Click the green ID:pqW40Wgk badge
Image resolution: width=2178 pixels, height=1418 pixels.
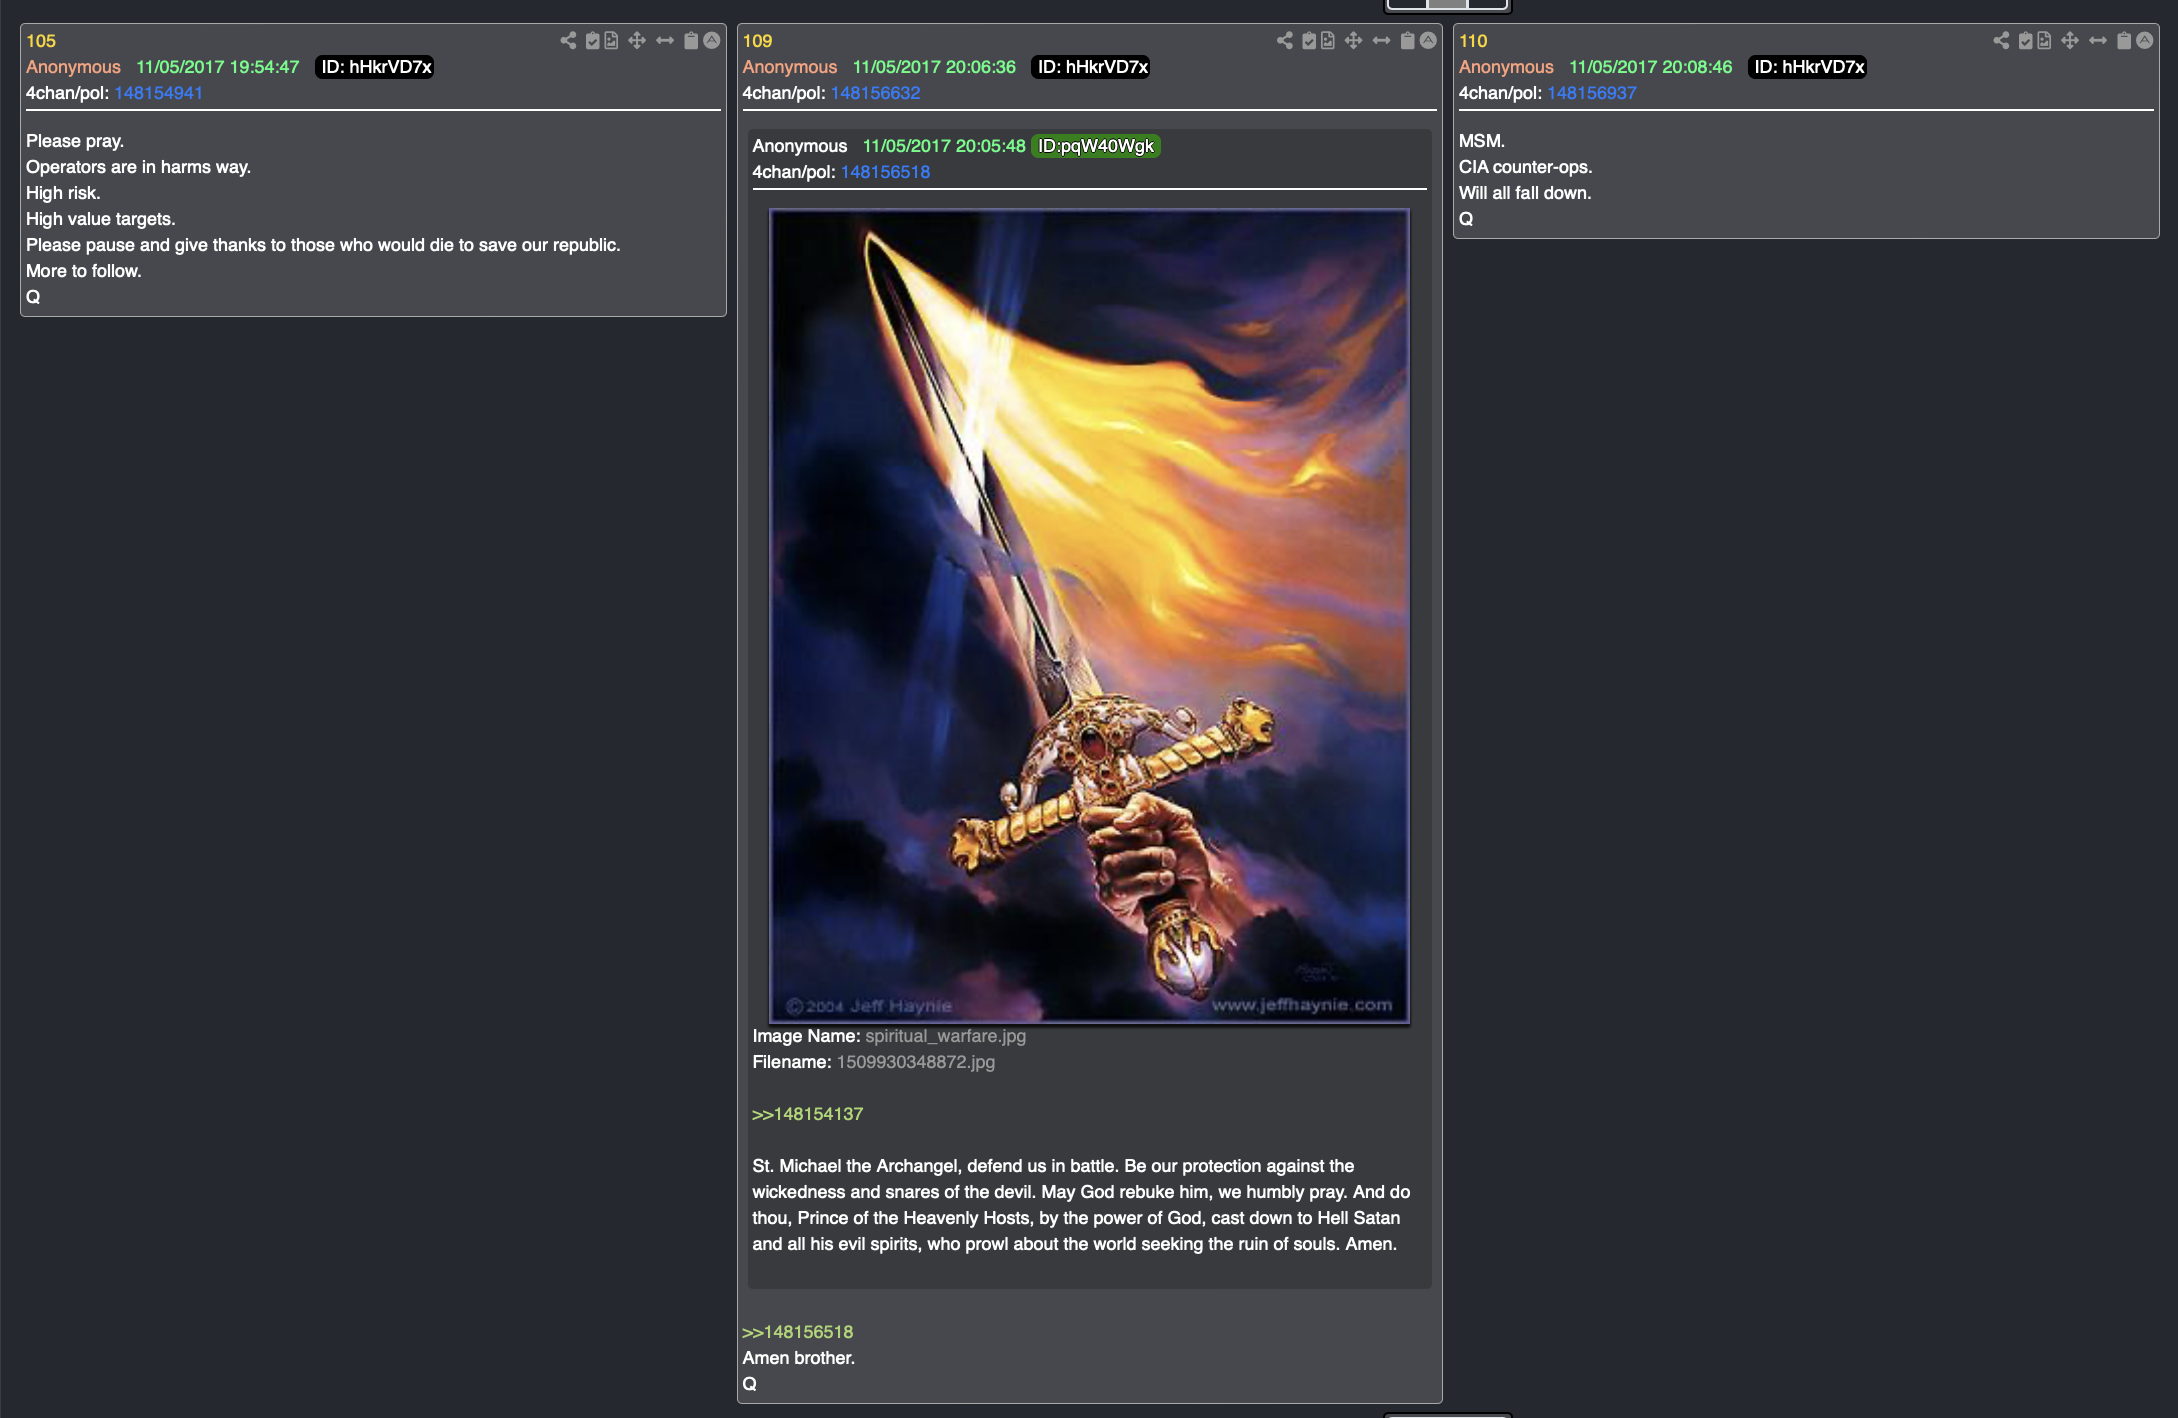[1096, 146]
